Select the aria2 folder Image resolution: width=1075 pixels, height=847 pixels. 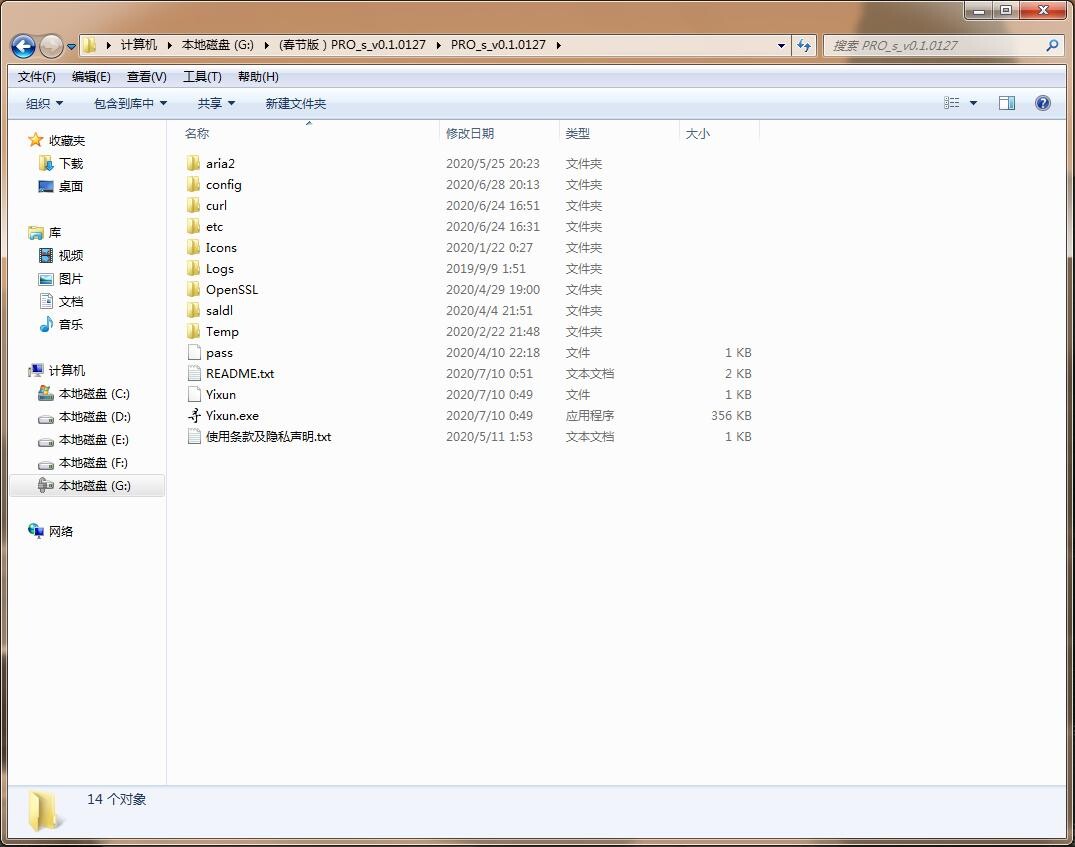[220, 163]
